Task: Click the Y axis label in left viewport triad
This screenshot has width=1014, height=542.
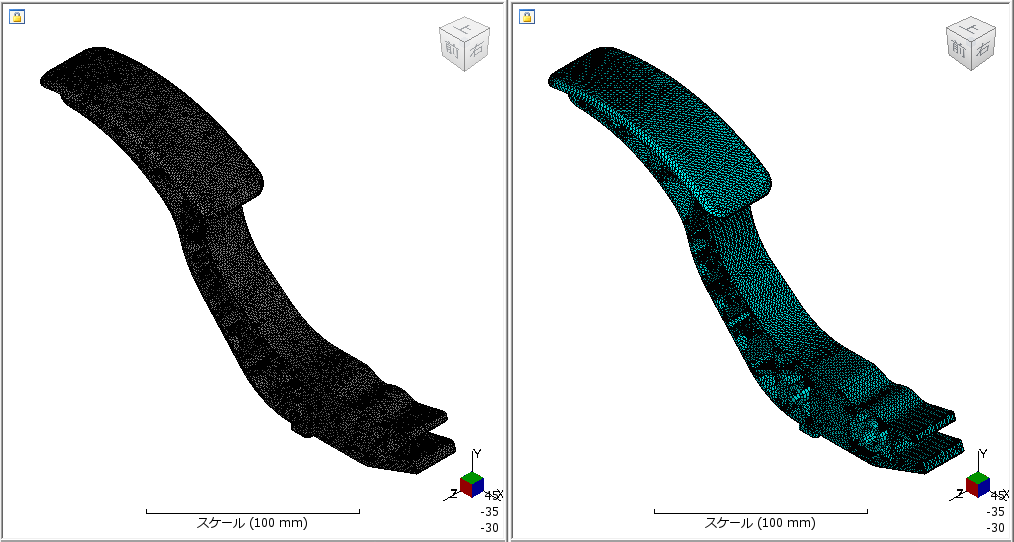Action: pos(477,454)
